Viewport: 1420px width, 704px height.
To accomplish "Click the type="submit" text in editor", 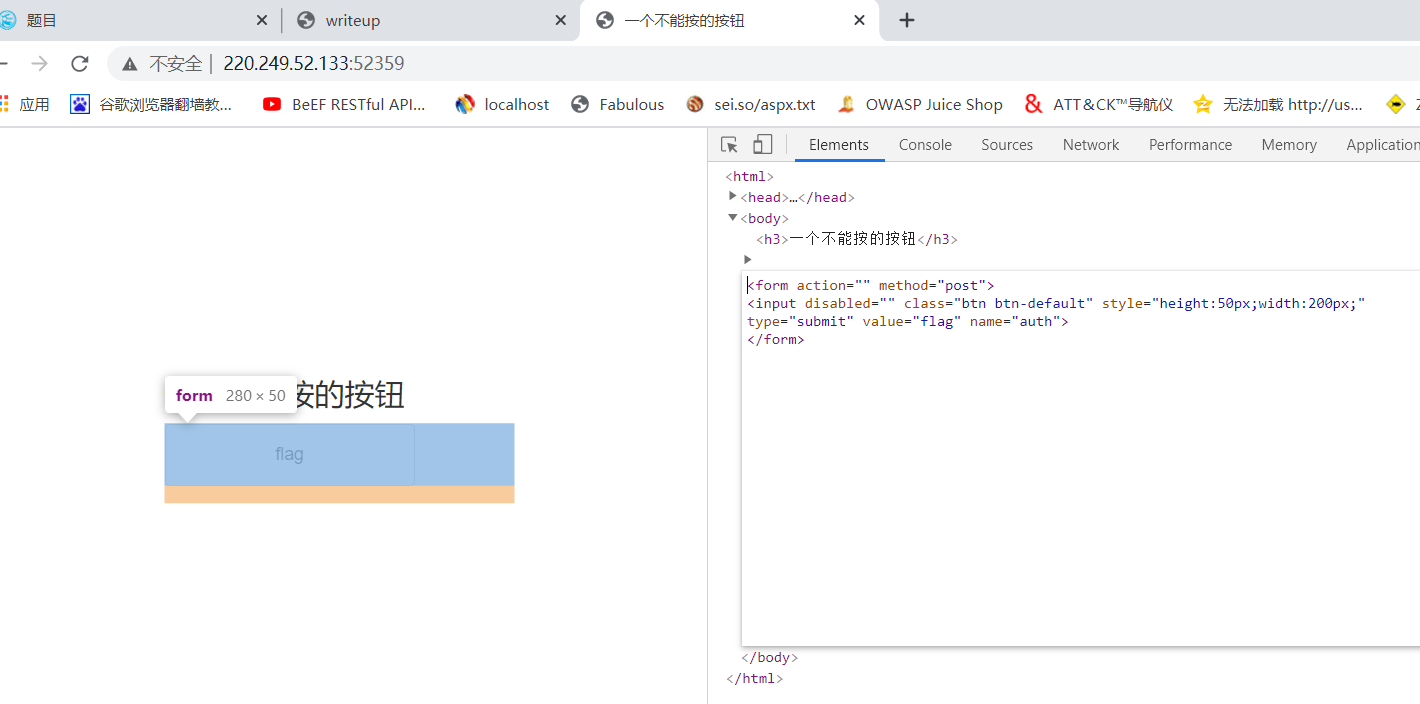I will [800, 321].
